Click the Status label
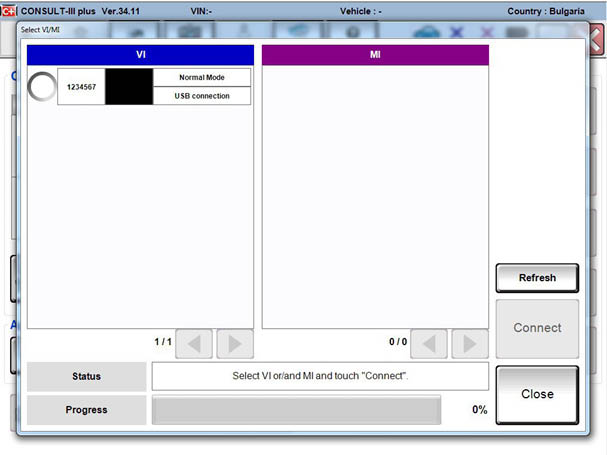Viewport: 607px width, 455px height. [87, 376]
